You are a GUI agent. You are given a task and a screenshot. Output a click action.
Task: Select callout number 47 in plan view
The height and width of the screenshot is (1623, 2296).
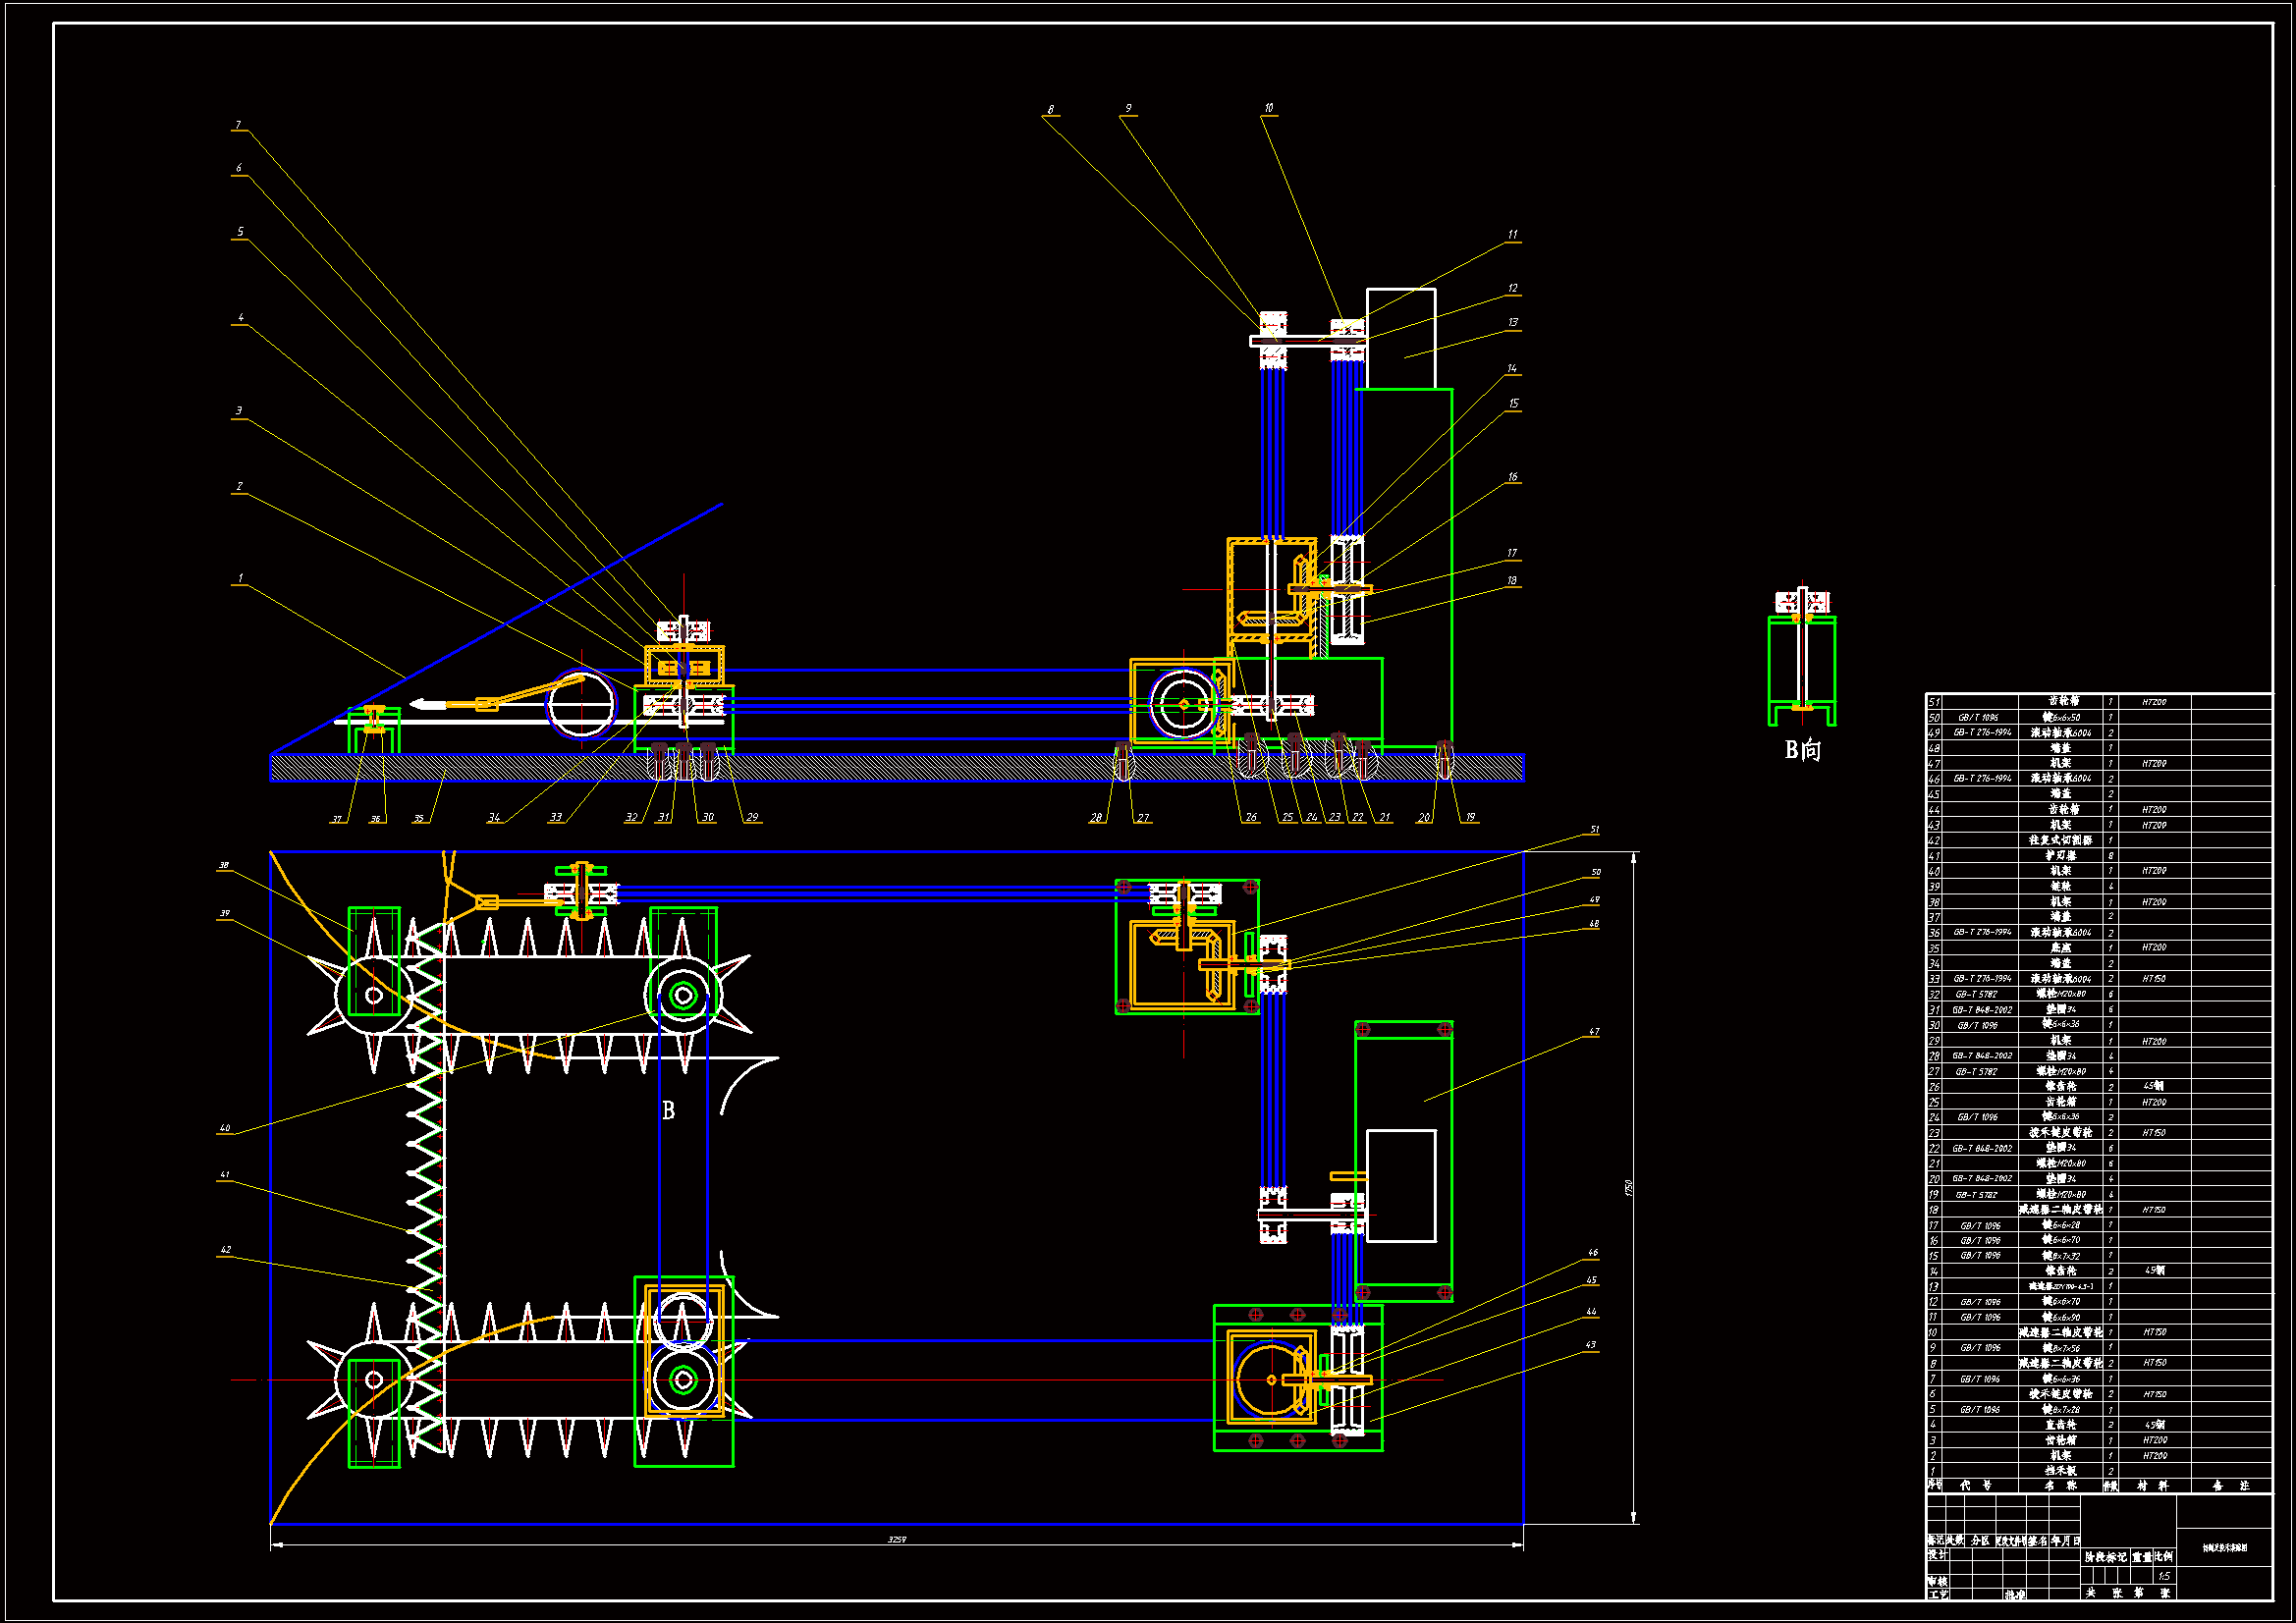1594,1032
